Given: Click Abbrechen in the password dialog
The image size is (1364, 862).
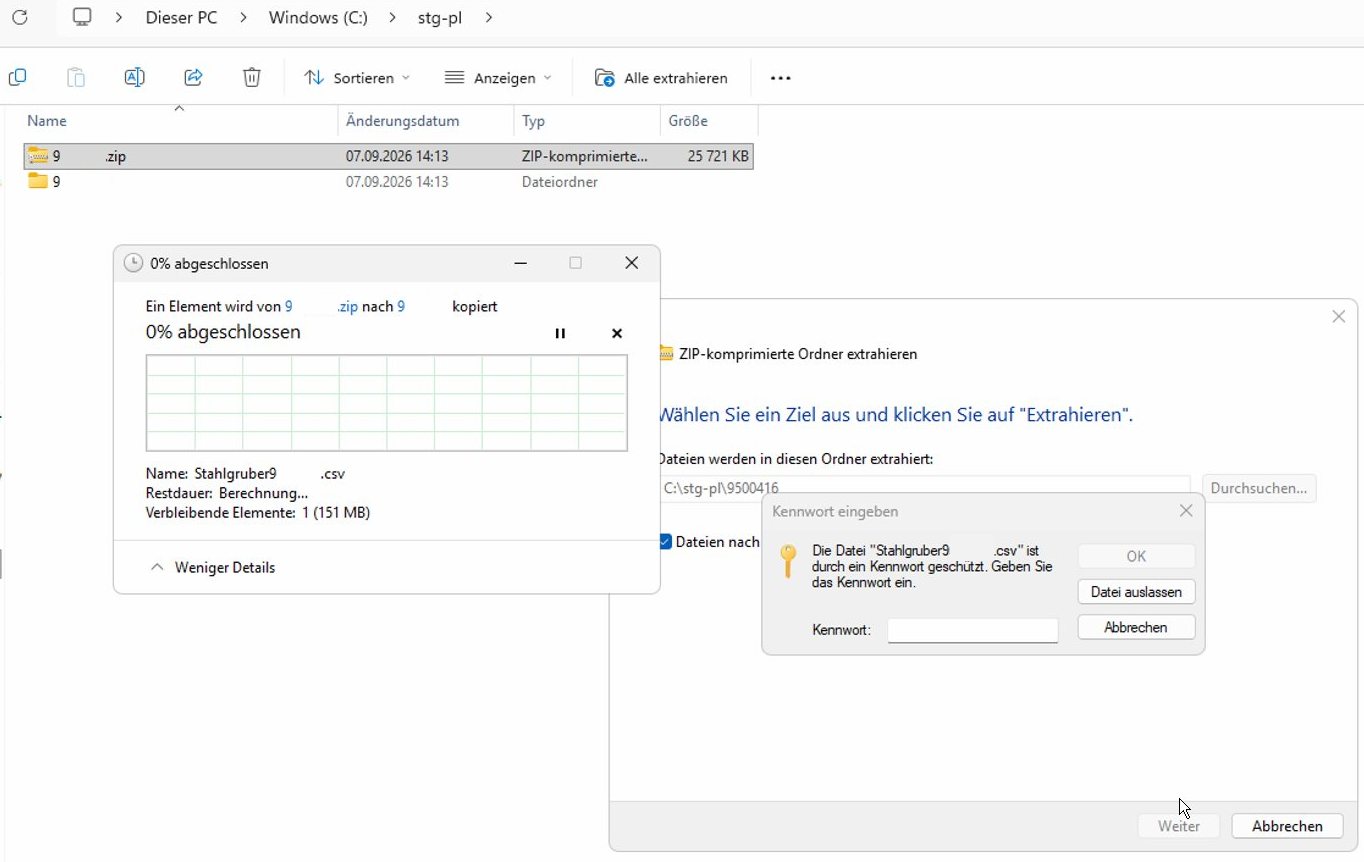Looking at the screenshot, I should (1136, 627).
